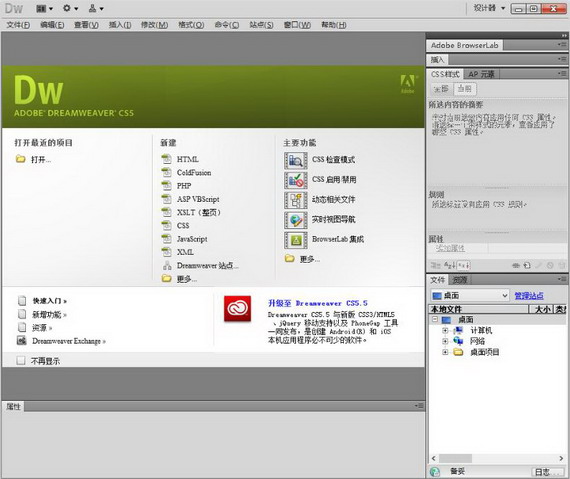
Task: Collapse panels with the double-arrow button
Action: point(564,36)
